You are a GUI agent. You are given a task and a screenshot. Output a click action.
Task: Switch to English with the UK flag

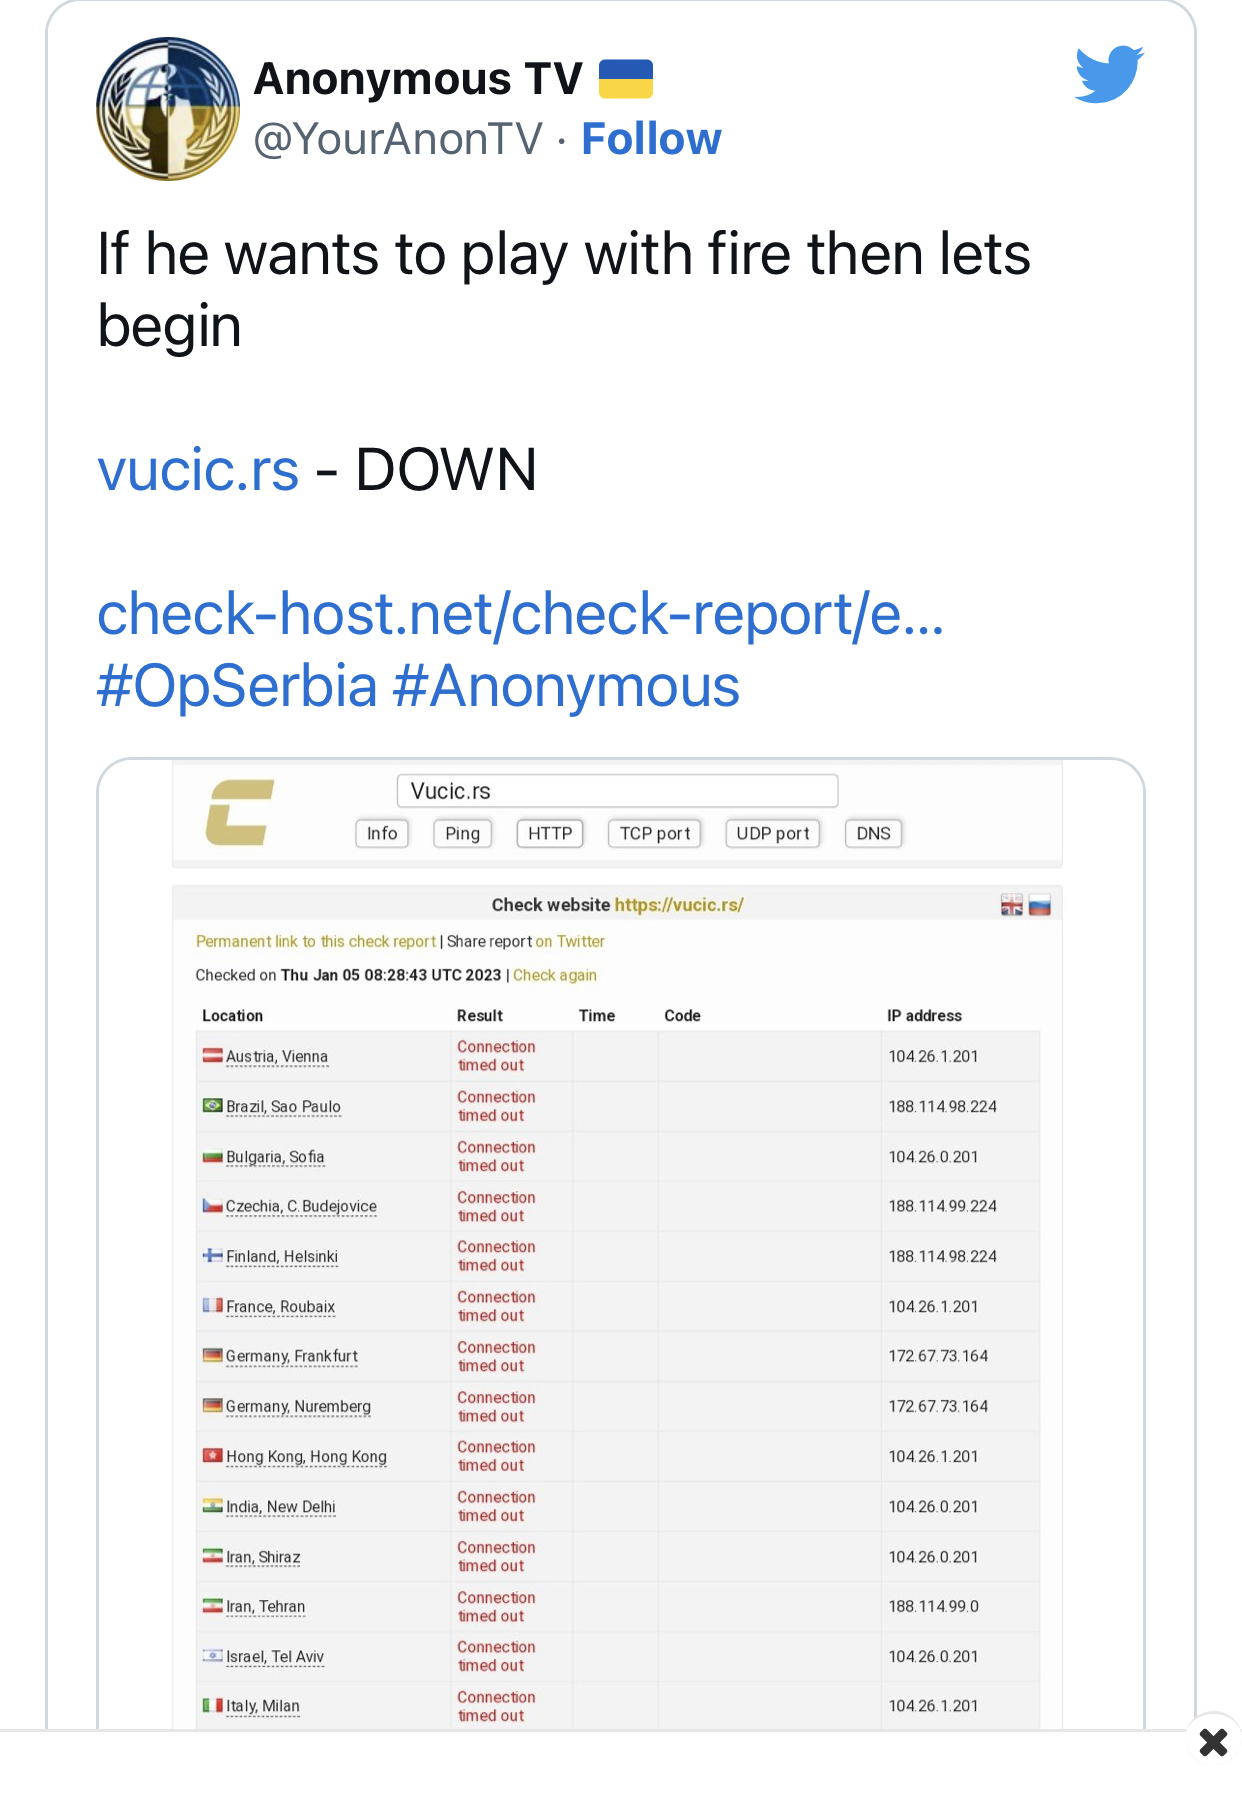1012,906
